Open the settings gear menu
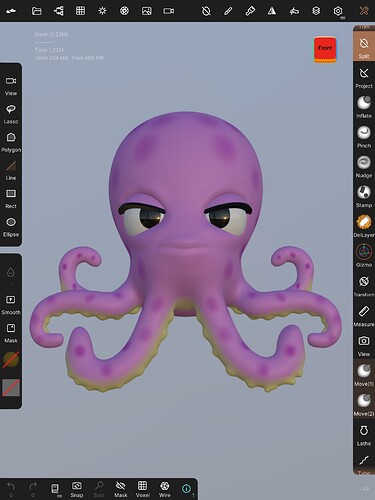This screenshot has height=500, width=375. pyautogui.click(x=338, y=11)
